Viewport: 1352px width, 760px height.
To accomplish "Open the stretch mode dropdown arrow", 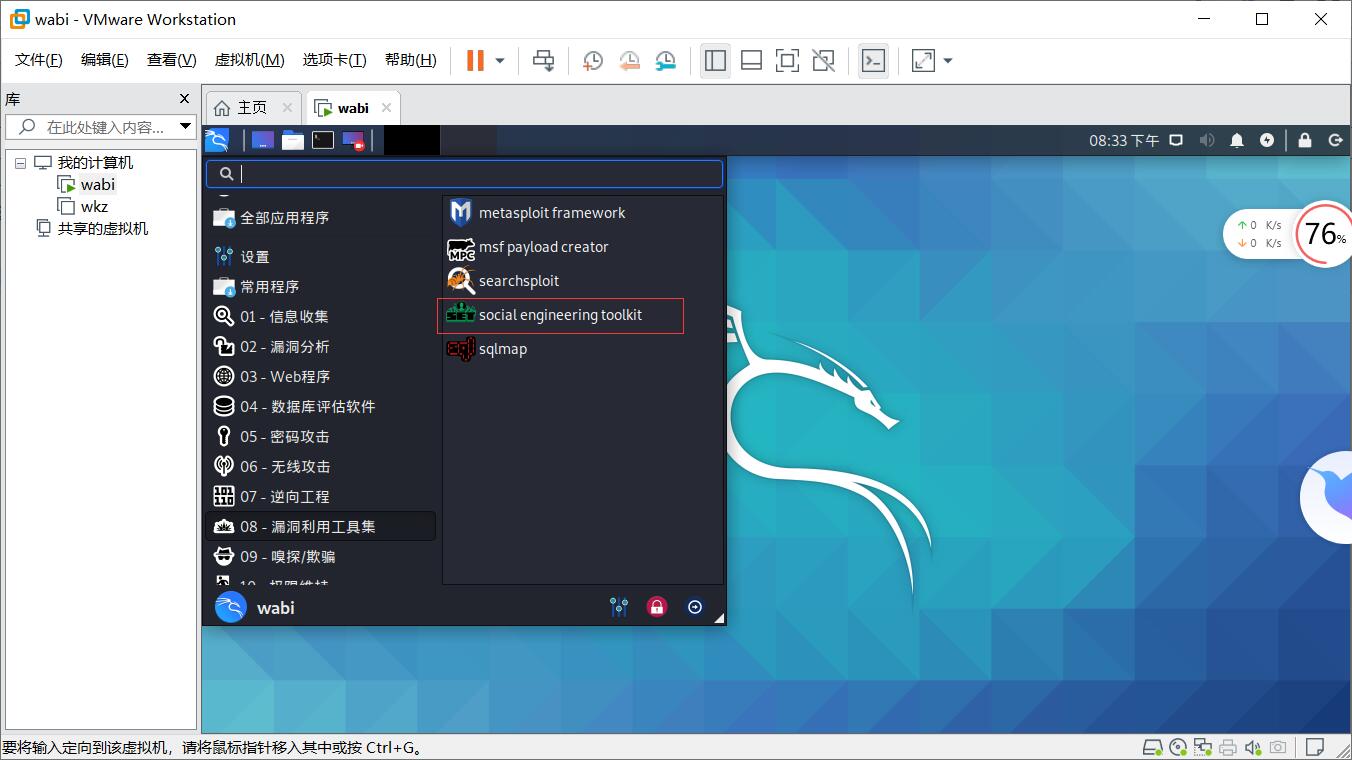I will coord(948,61).
